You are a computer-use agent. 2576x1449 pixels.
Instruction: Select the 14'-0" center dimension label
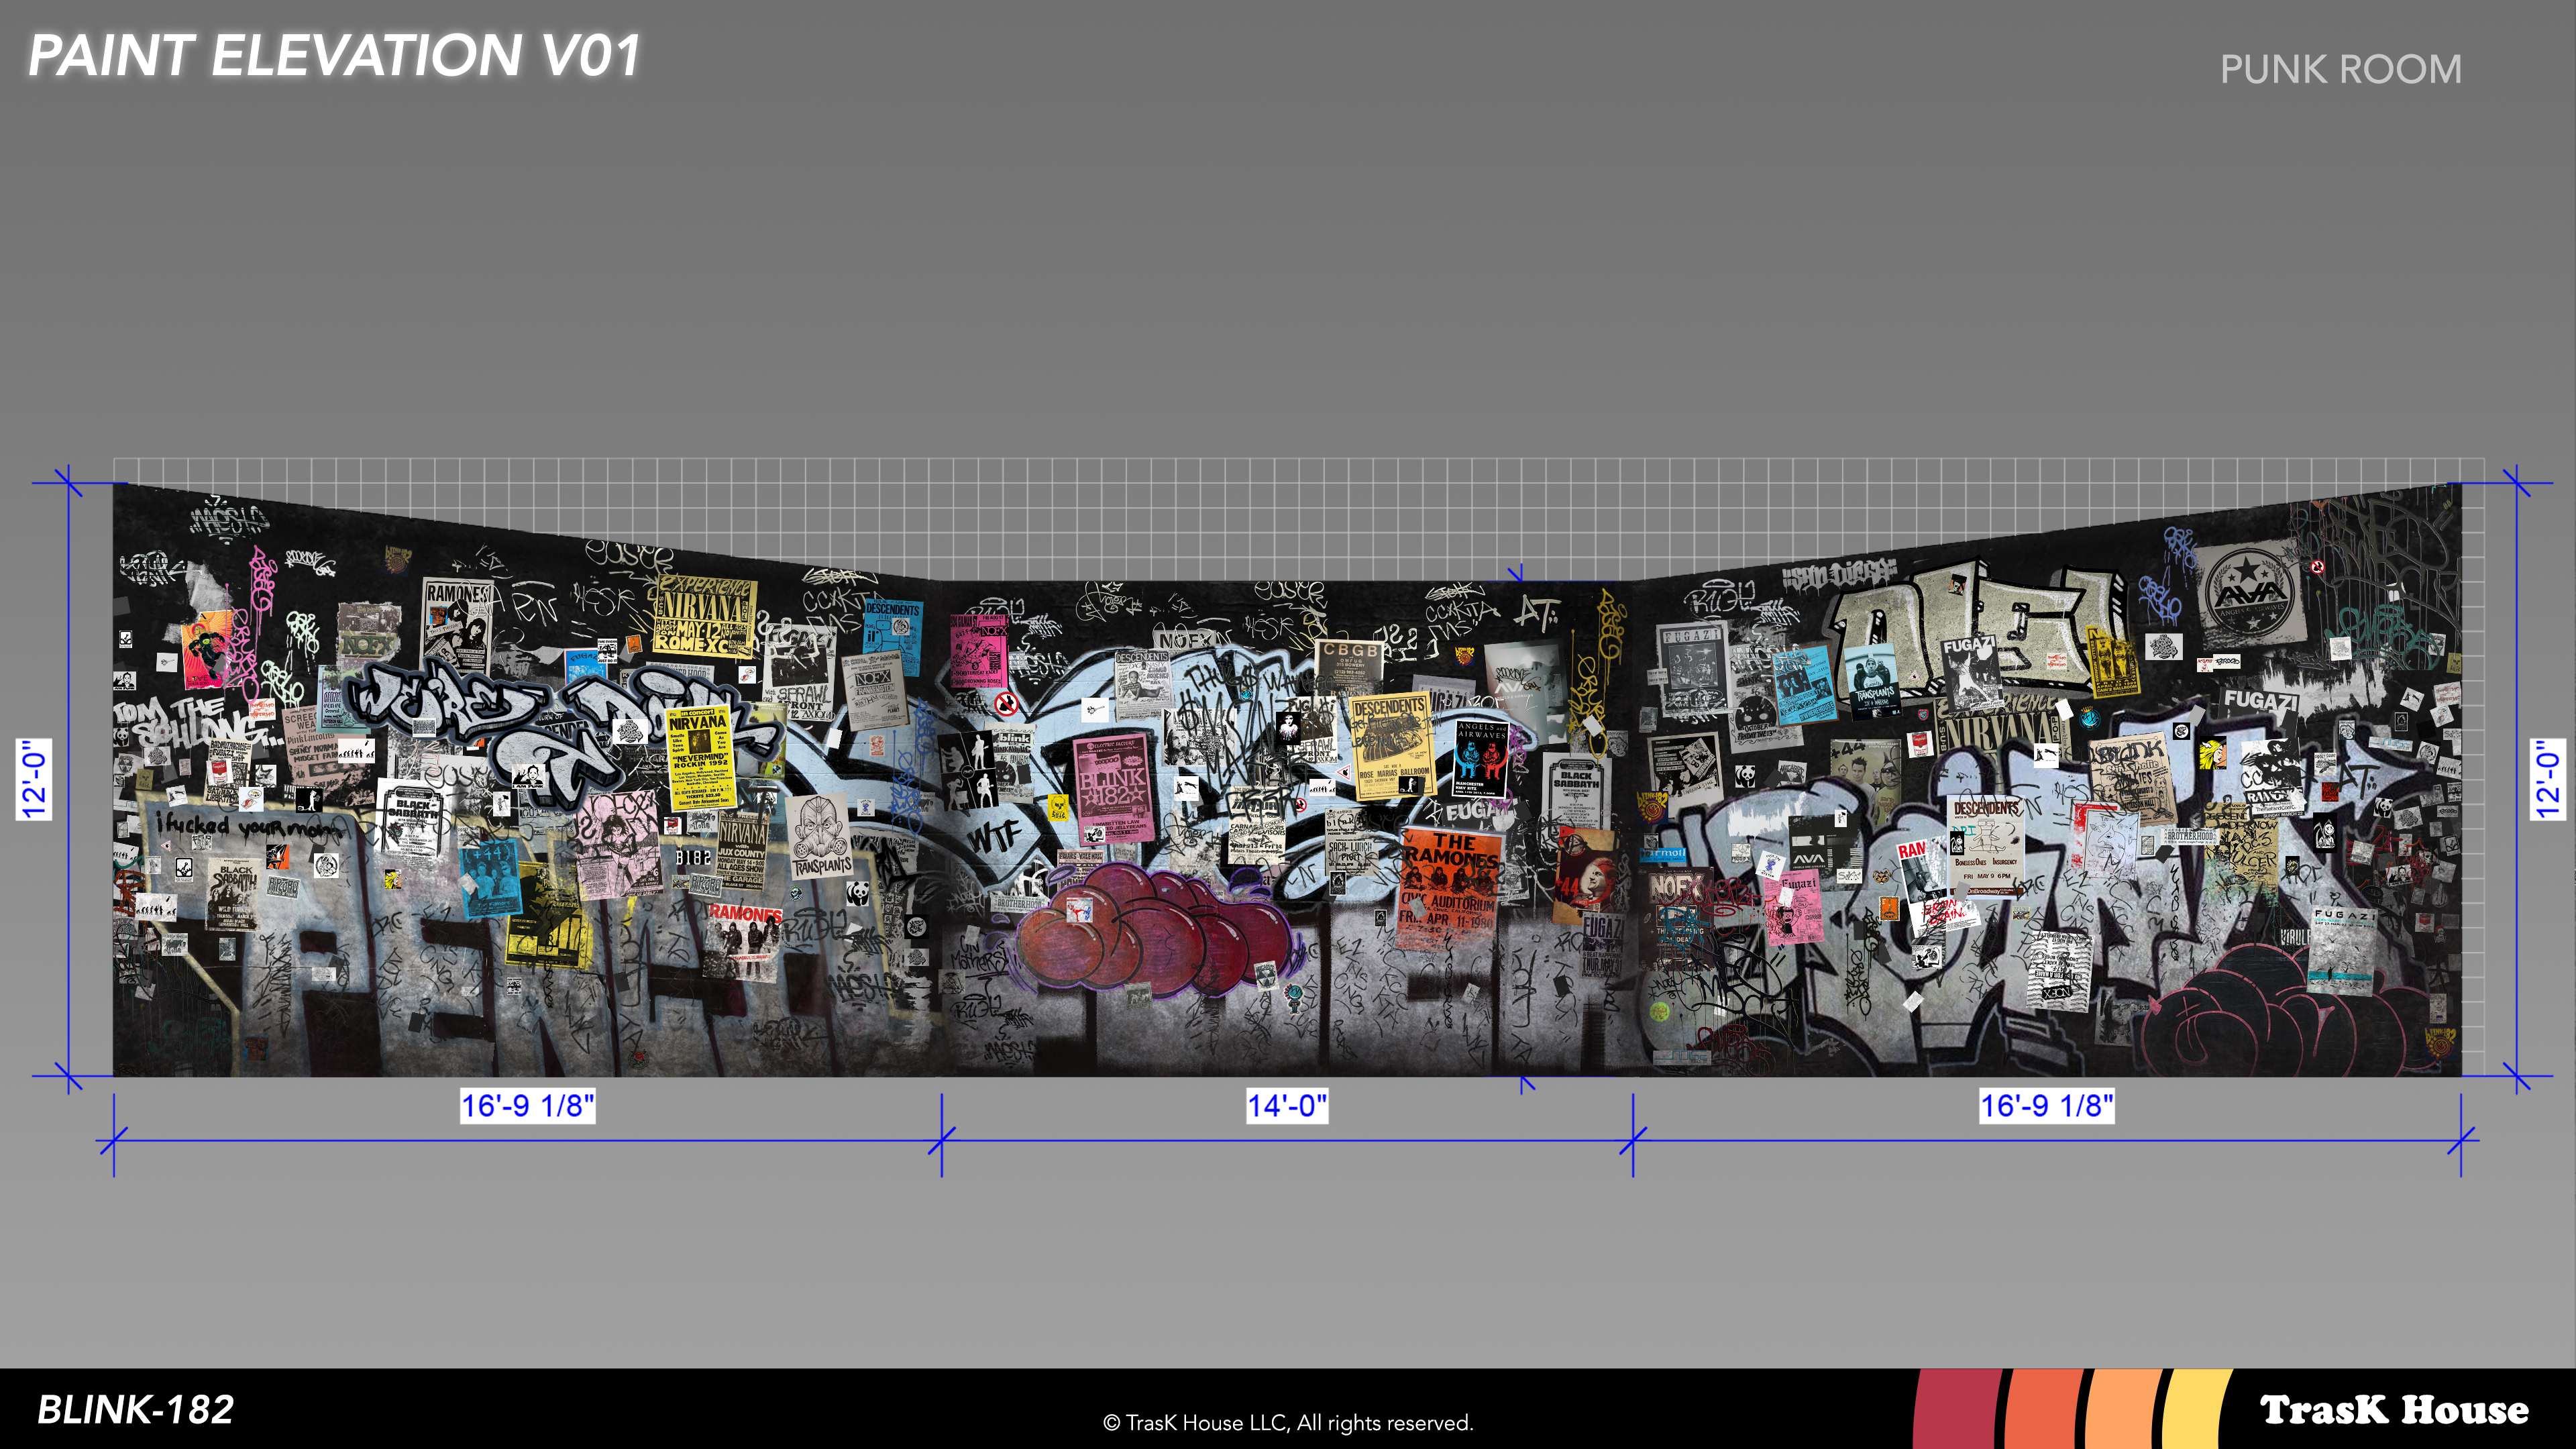tap(1287, 1106)
